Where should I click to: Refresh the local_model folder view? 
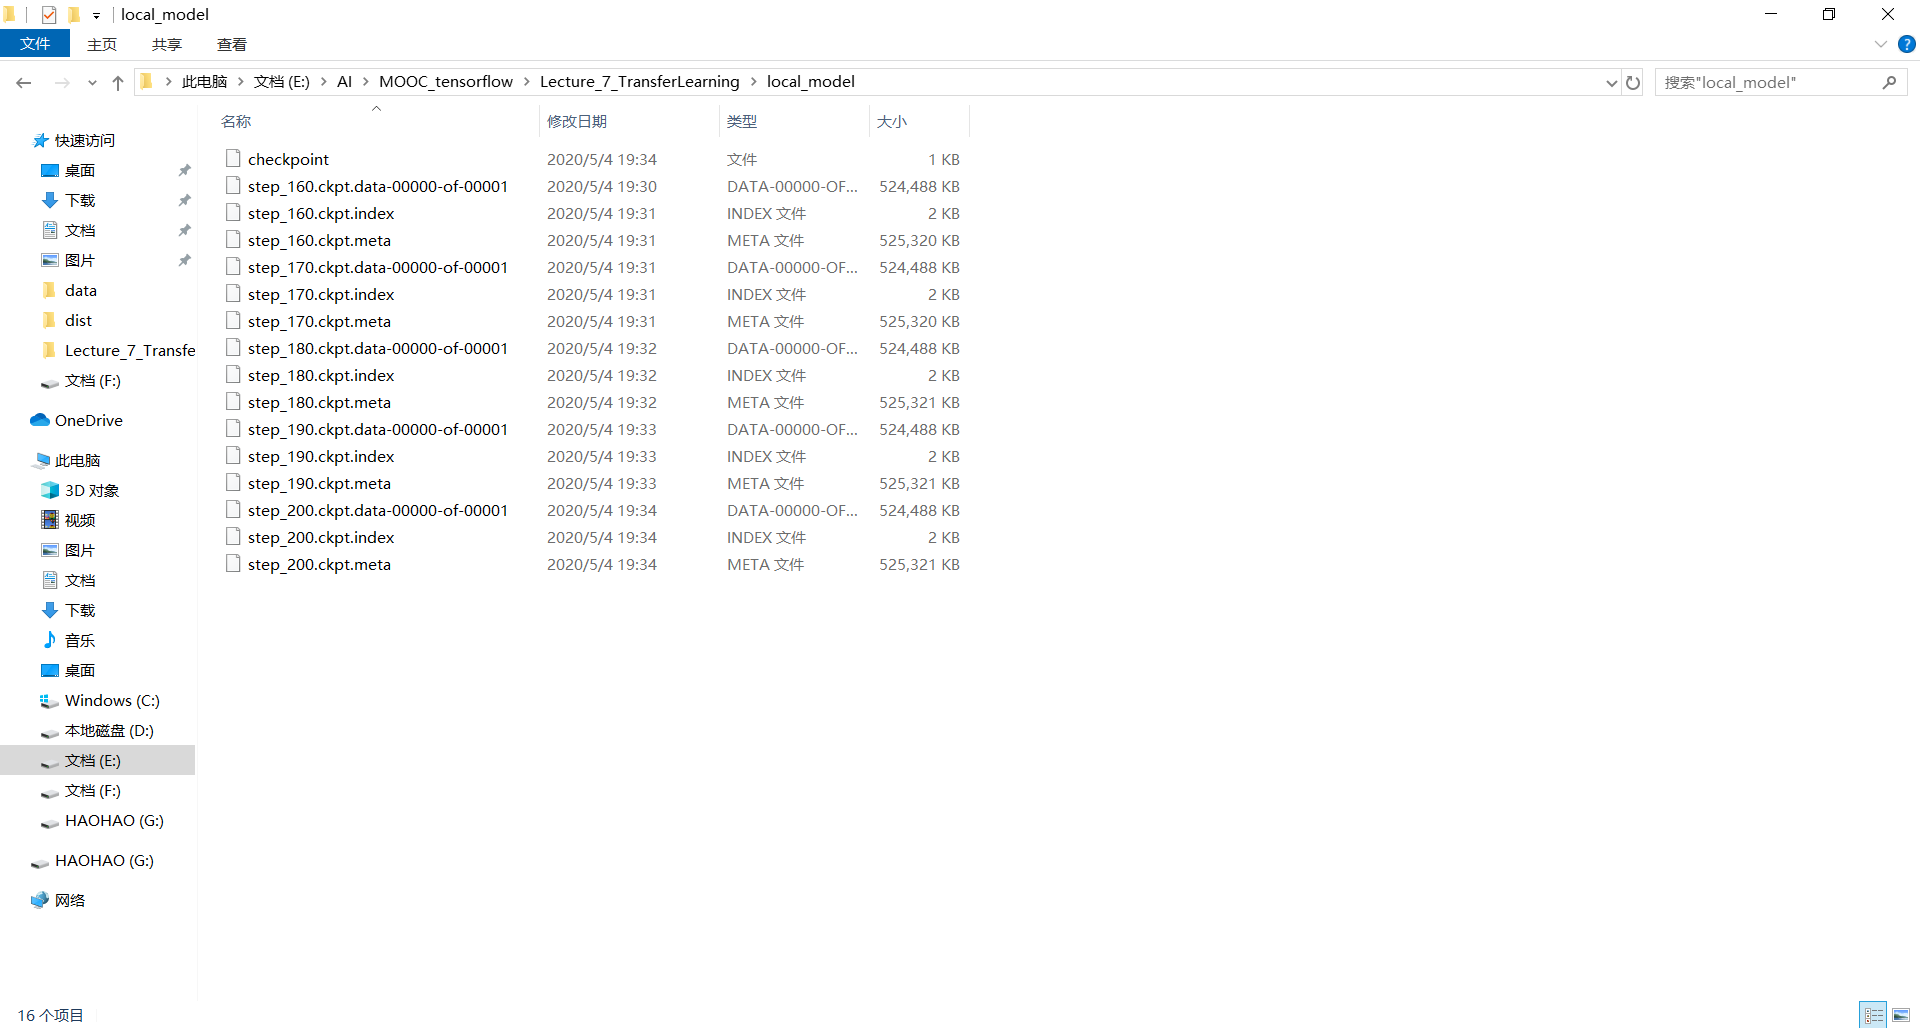1633,82
